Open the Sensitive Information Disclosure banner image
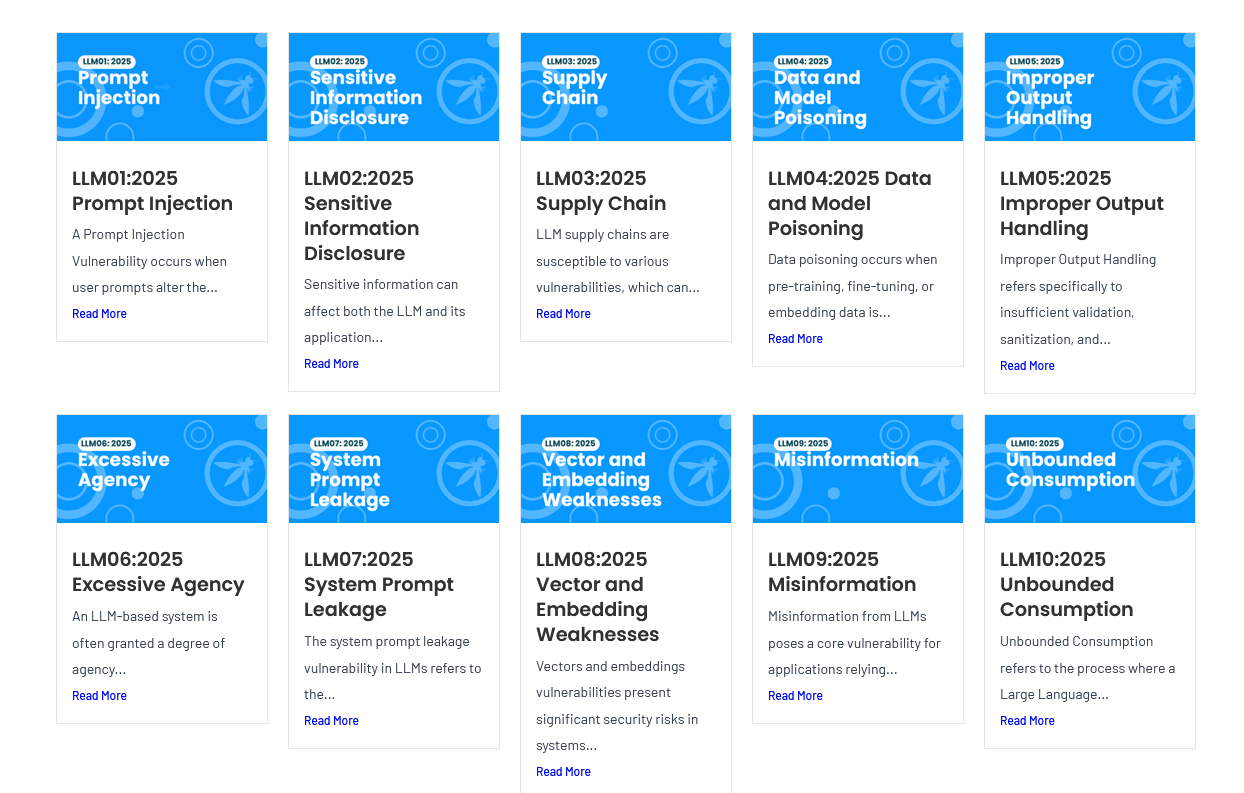This screenshot has height=793, width=1244. coord(394,87)
